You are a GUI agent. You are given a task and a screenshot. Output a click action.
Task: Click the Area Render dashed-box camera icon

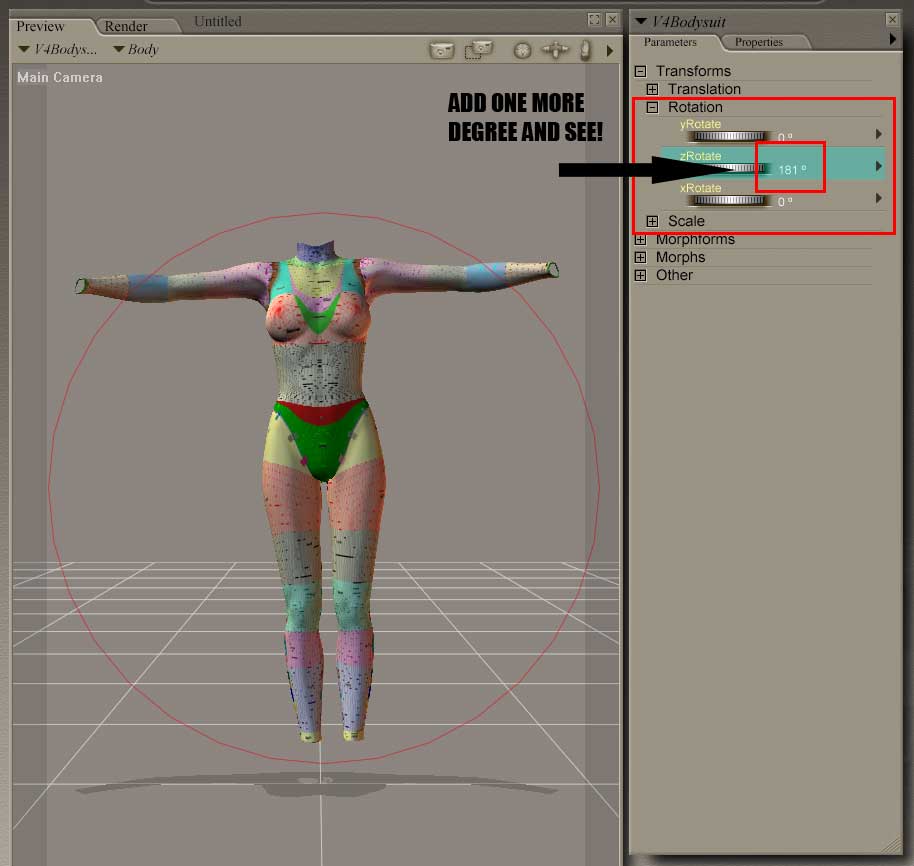tap(480, 50)
